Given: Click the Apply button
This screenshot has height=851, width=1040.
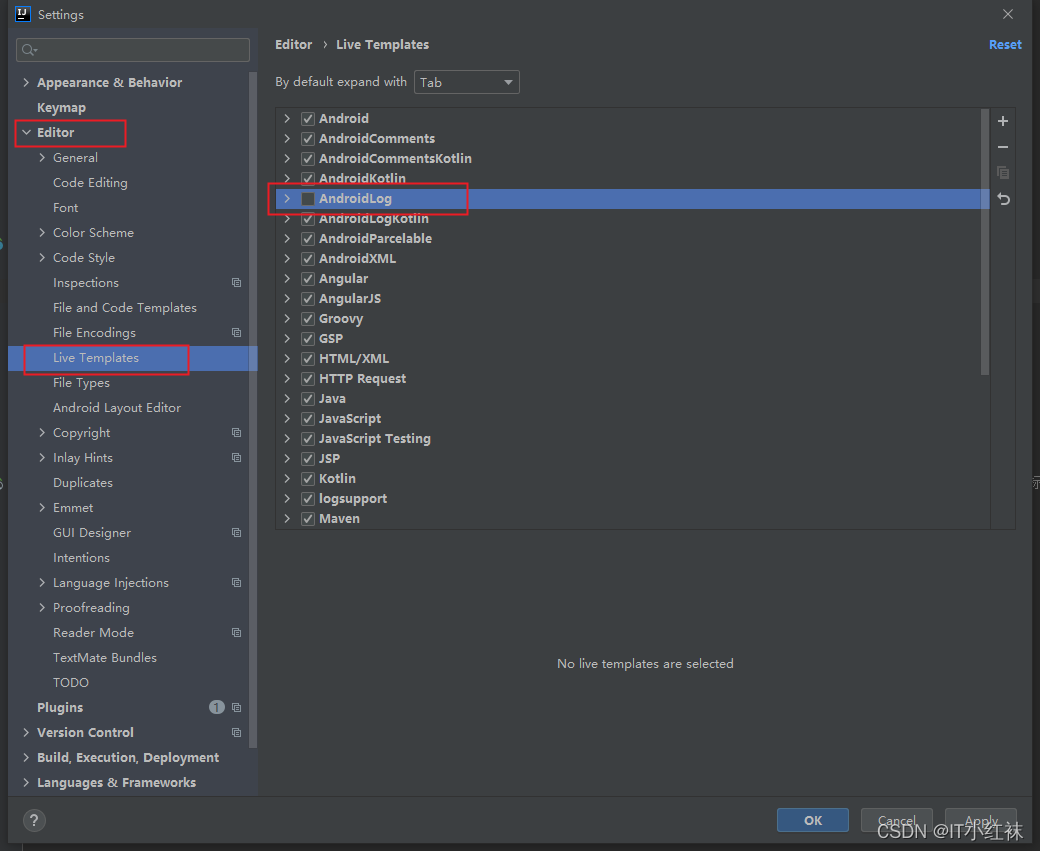Looking at the screenshot, I should (x=981, y=820).
